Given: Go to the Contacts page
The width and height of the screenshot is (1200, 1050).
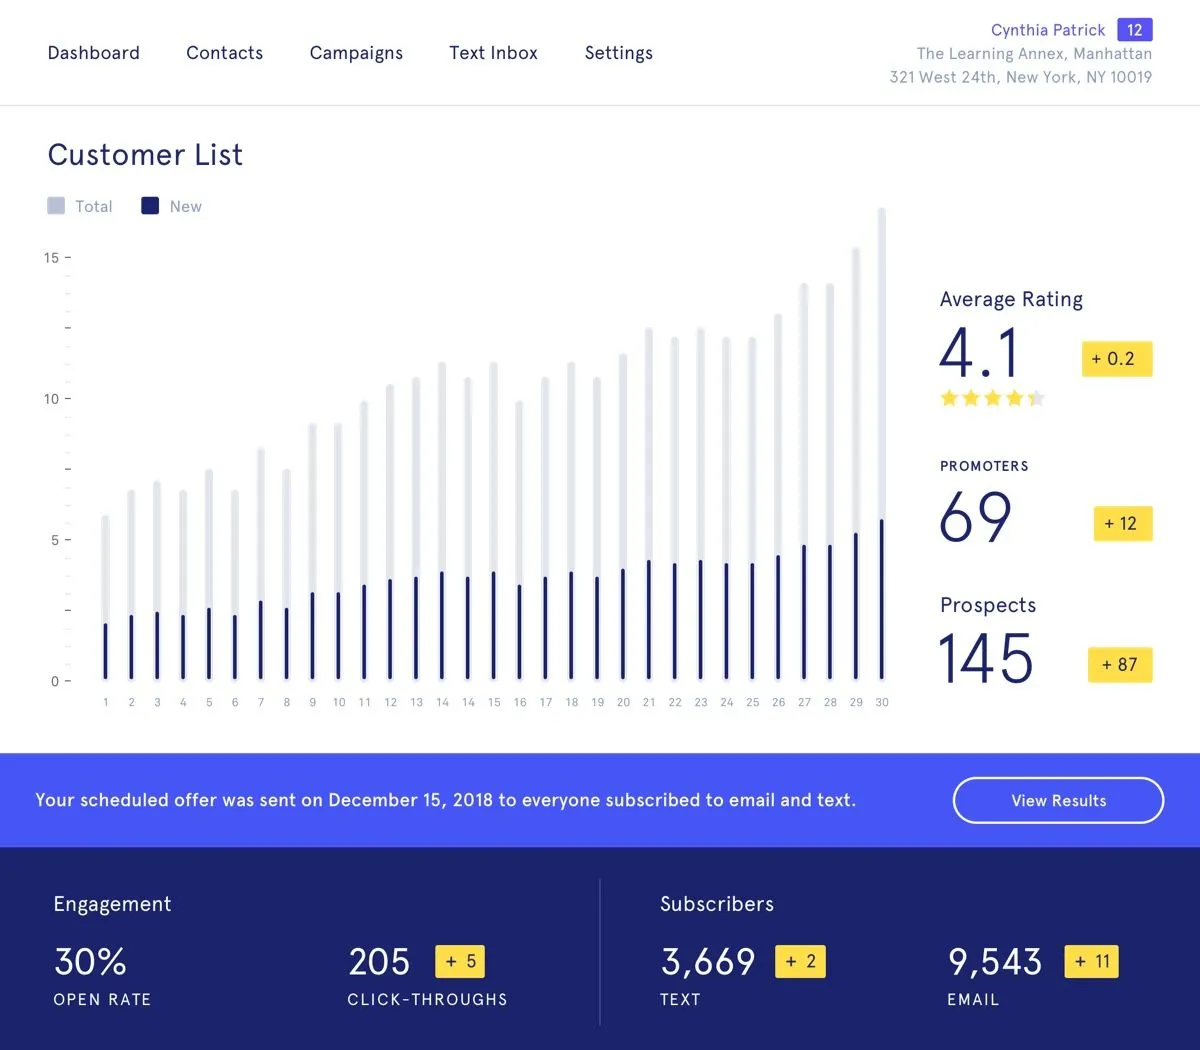Looking at the screenshot, I should [224, 53].
